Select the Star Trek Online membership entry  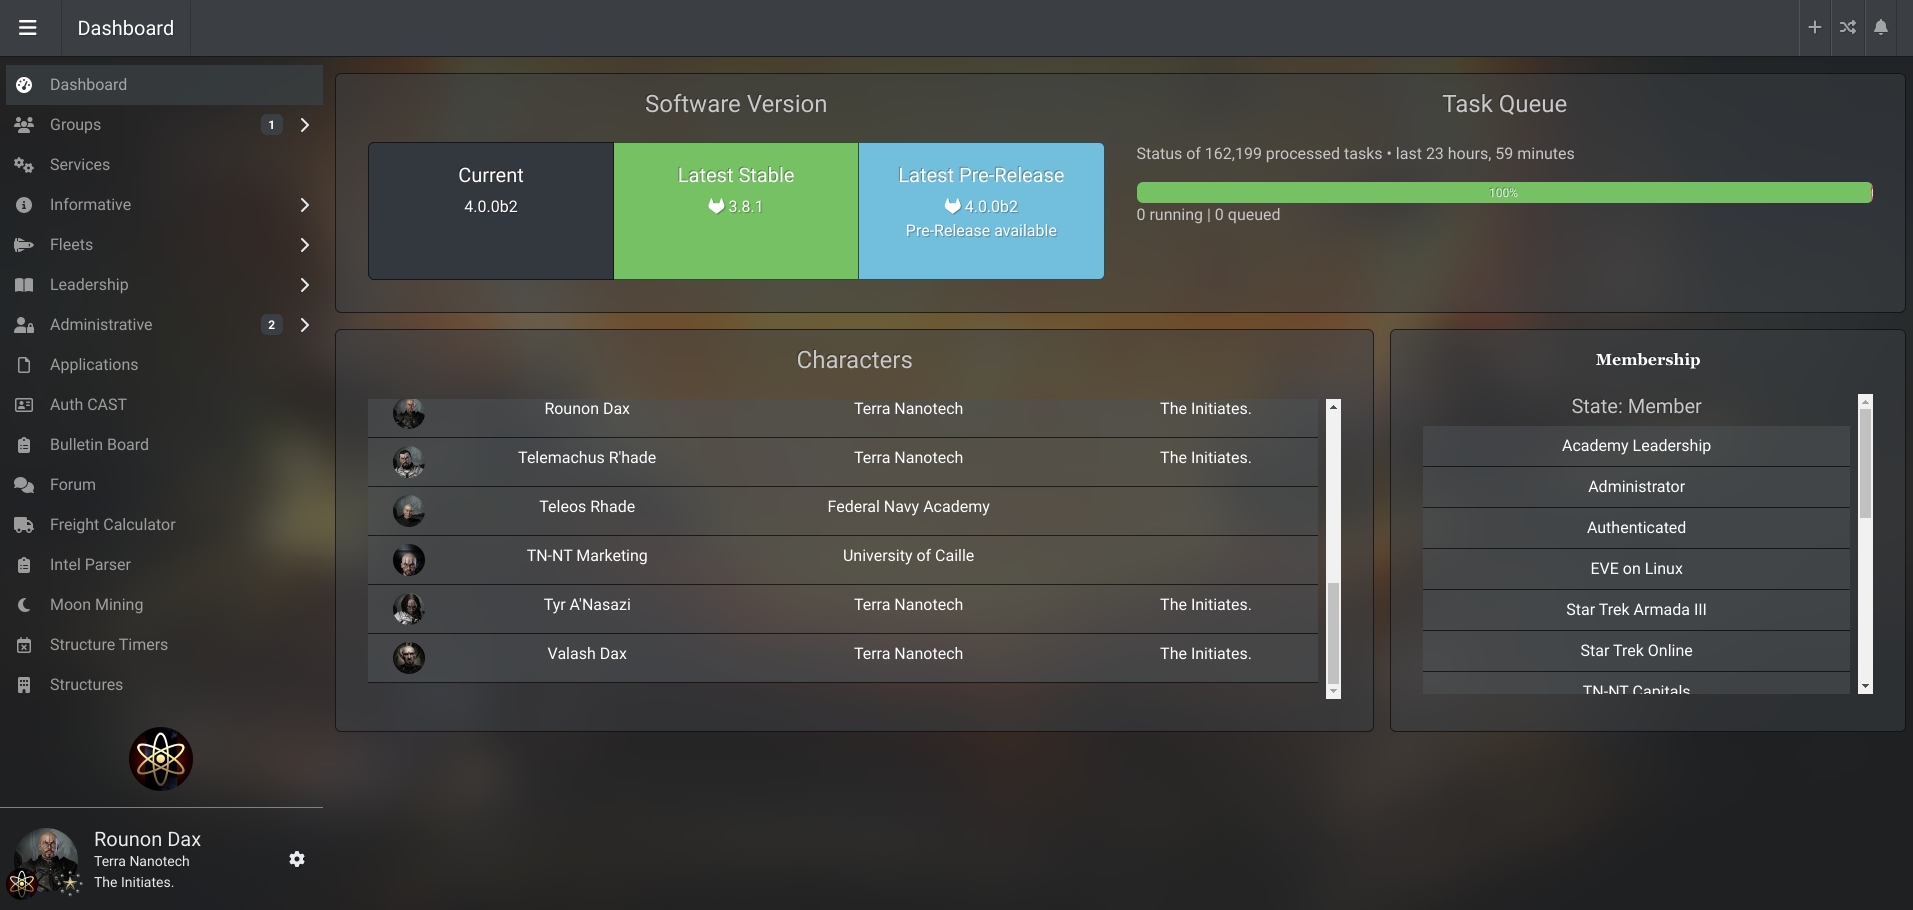tap(1635, 650)
